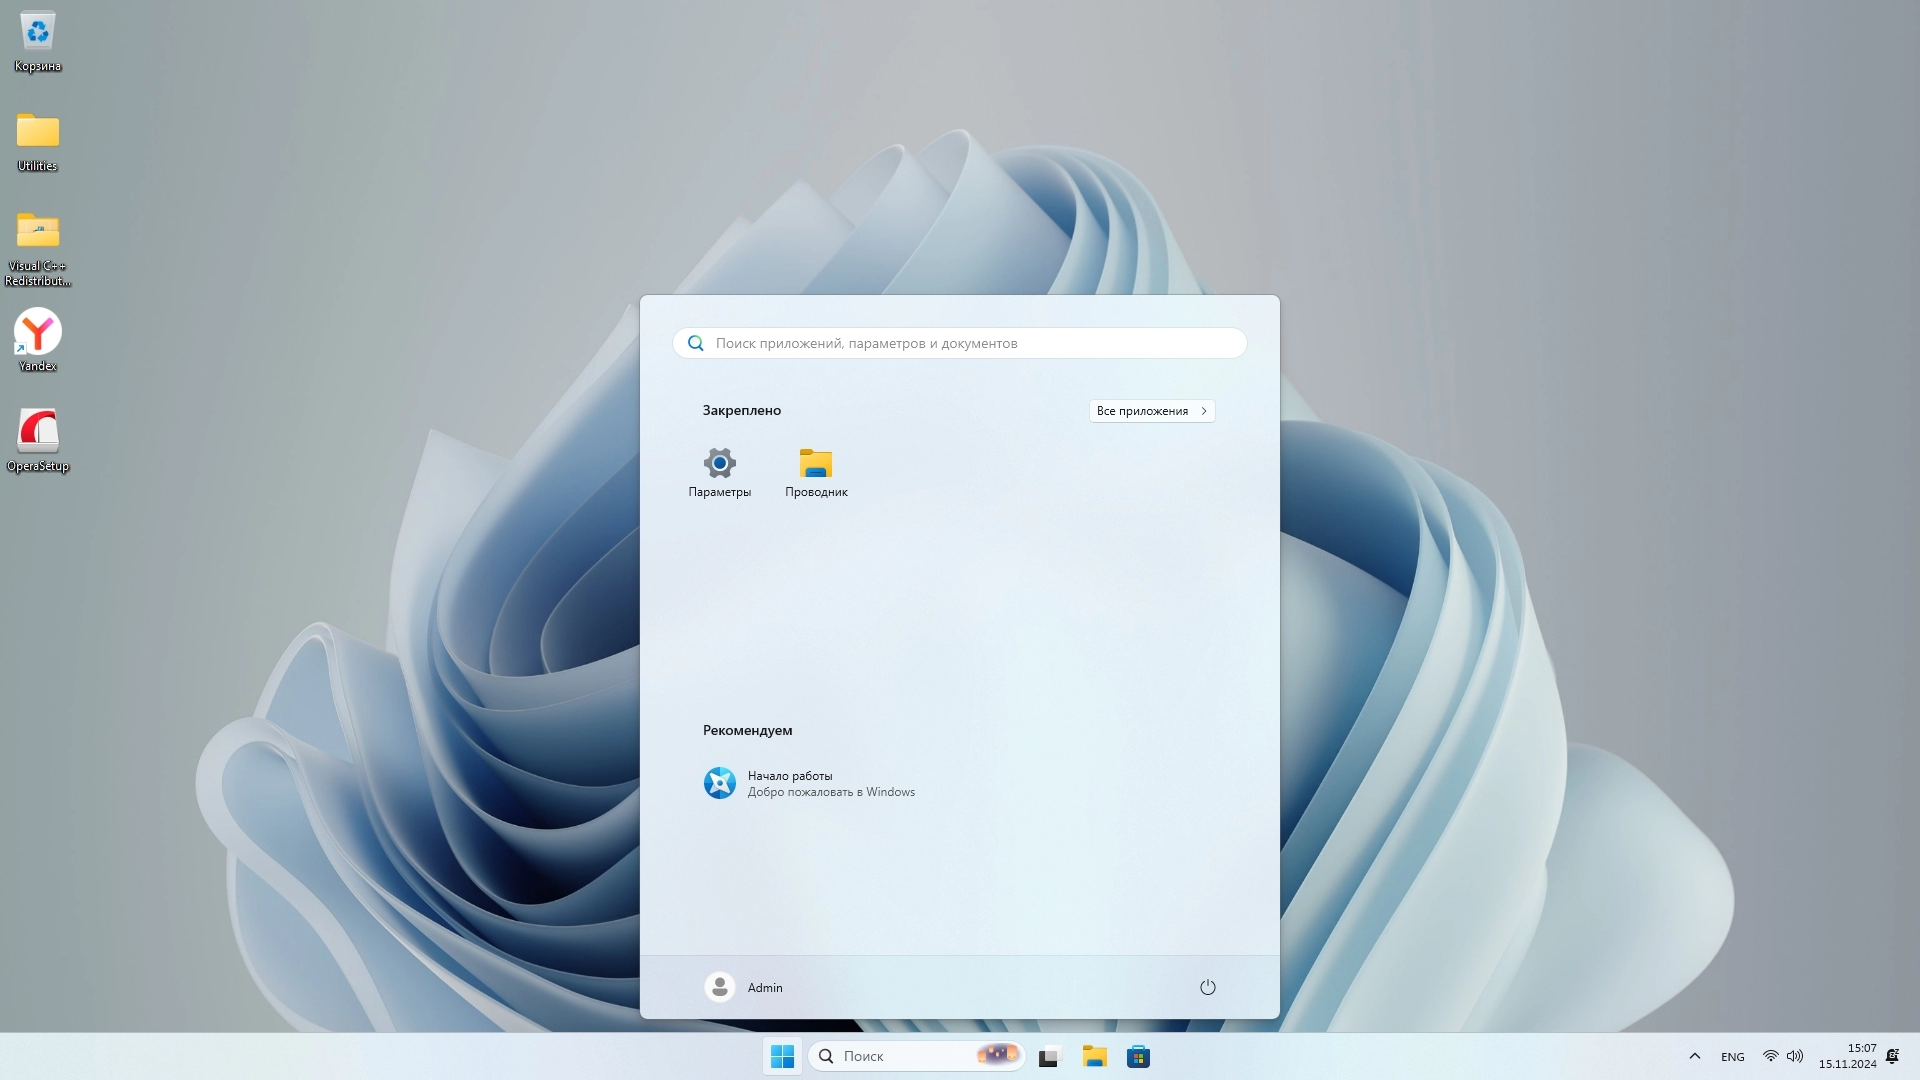Viewport: 1920px width, 1080px height.
Task: Select Yandex browser desktop shortcut
Action: (x=38, y=340)
